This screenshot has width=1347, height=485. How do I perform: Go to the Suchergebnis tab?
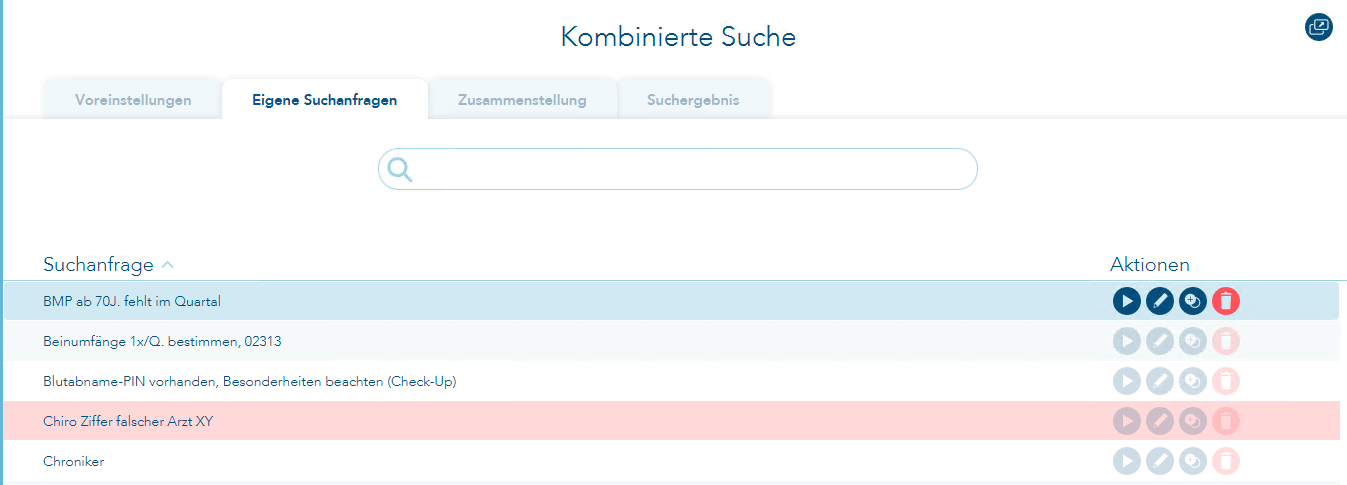pyautogui.click(x=693, y=100)
